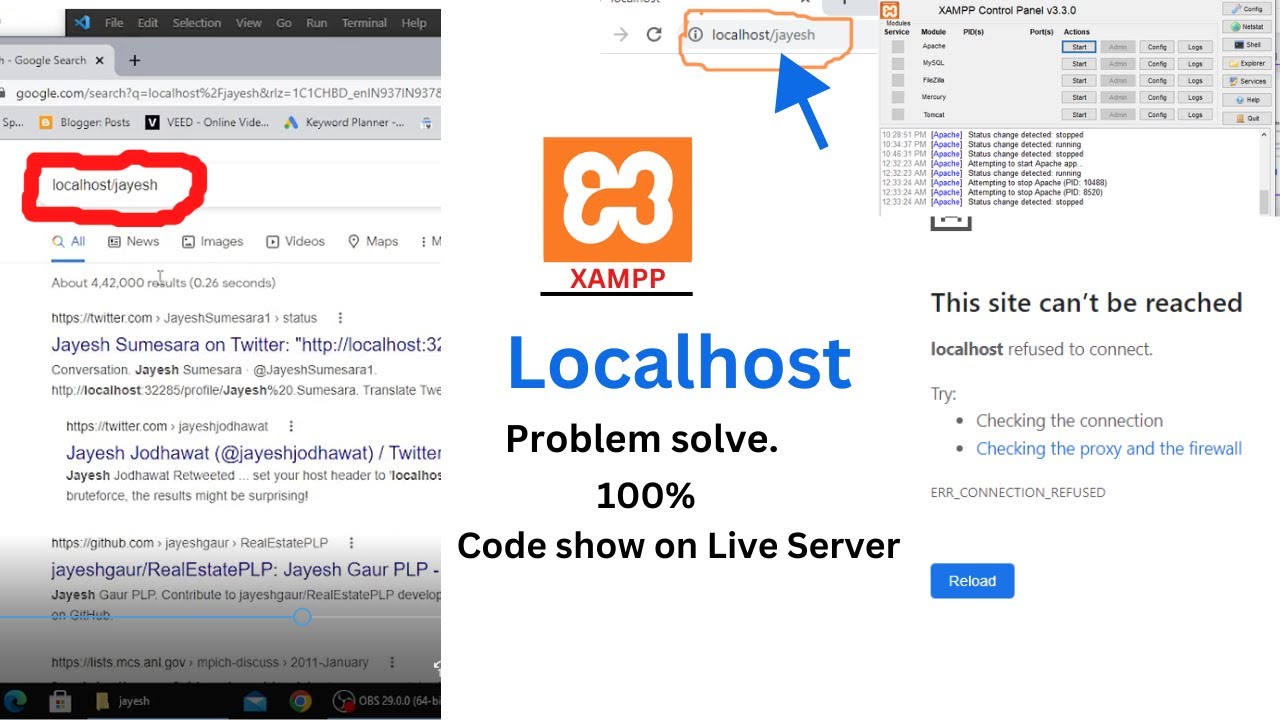Open the VS Code Edit menu
This screenshot has width=1280, height=720.
click(148, 22)
